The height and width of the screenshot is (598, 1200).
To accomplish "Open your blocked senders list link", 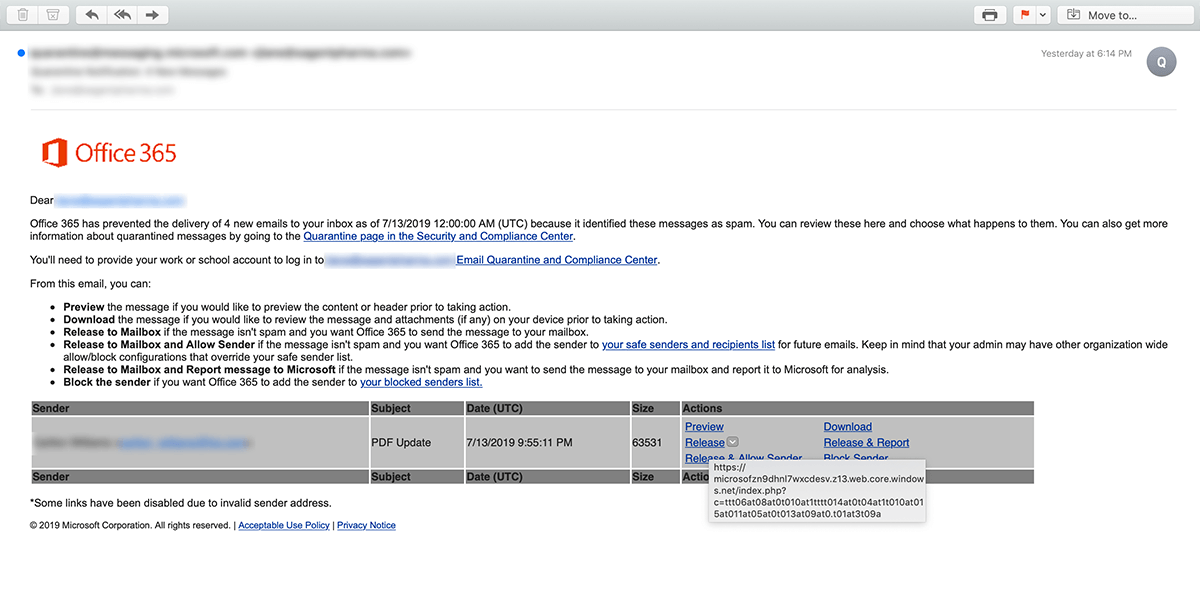I will [421, 382].
